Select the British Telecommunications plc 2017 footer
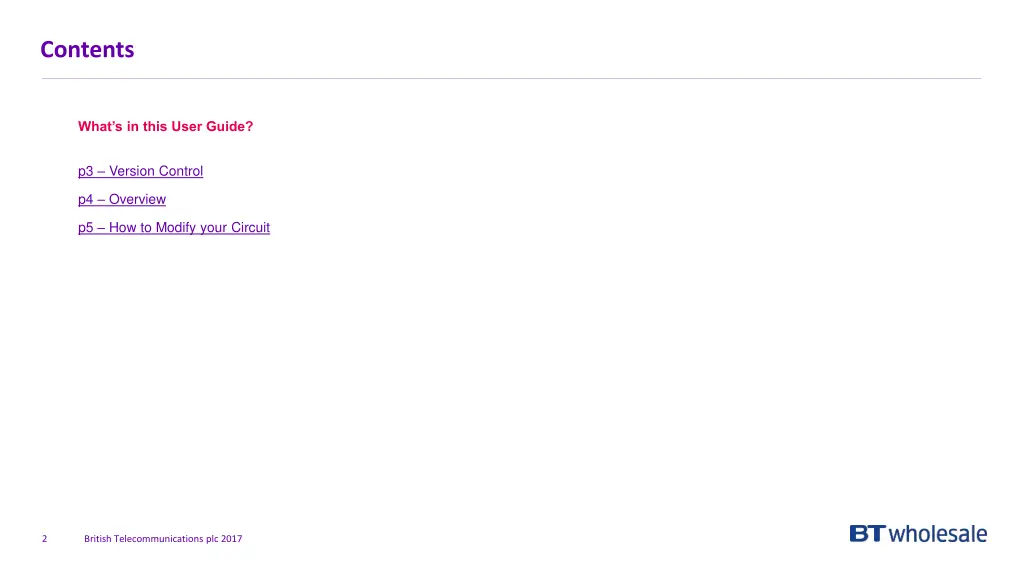Image resolution: width=1024 pixels, height=572 pixels. pyautogui.click(x=163, y=539)
